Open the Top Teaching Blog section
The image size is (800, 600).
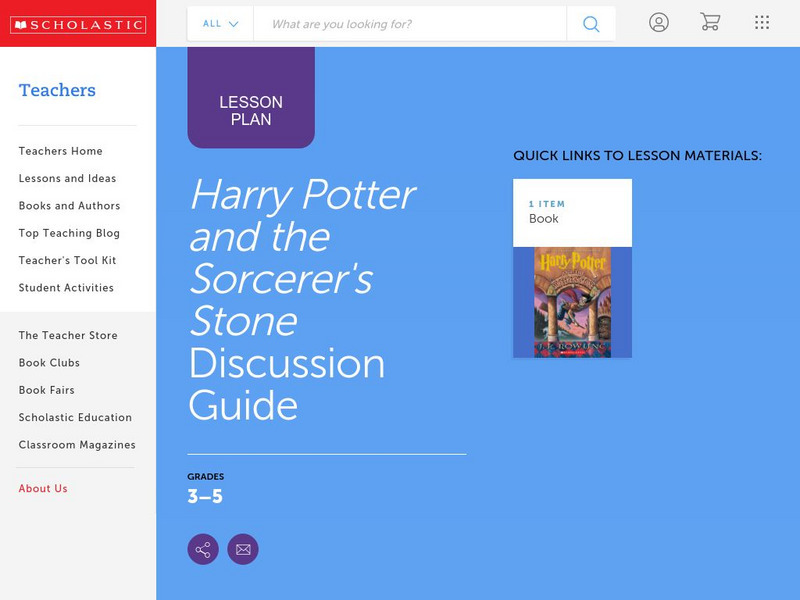[x=64, y=233]
